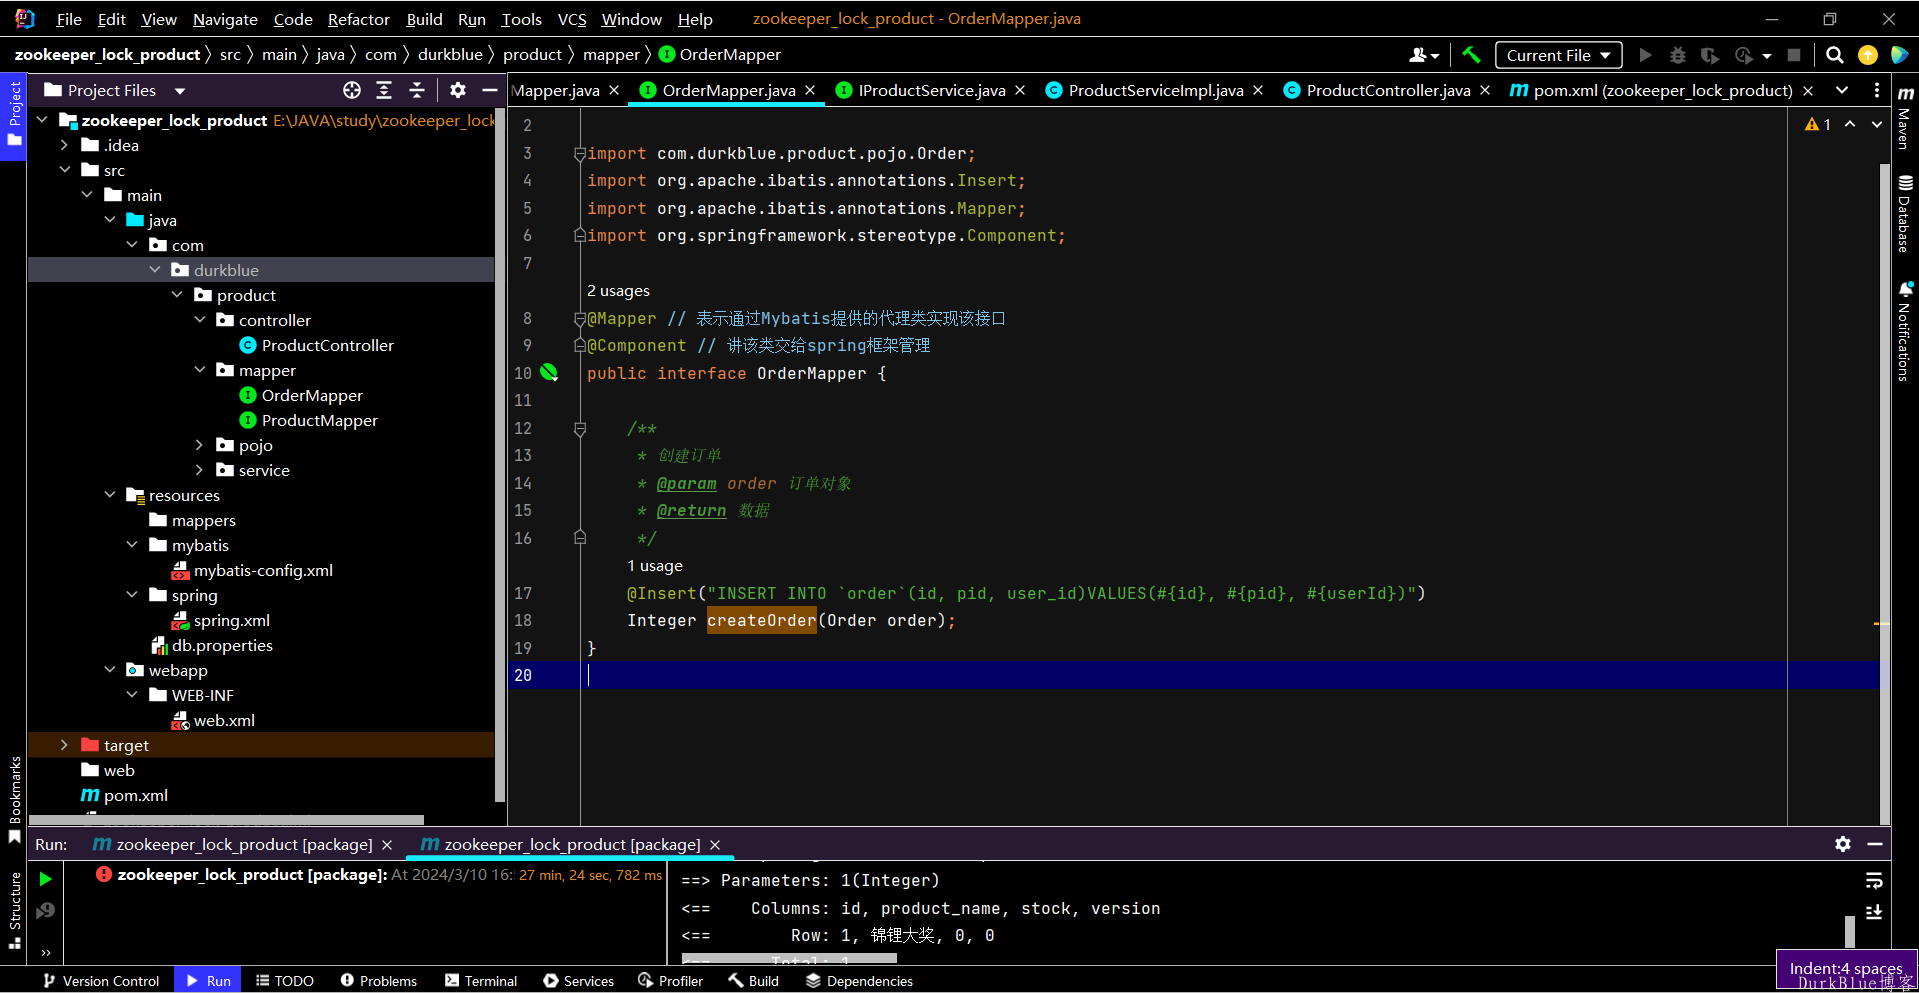Open Run panel settings gear icon
Screen dimensions: 1919x993
[1843, 844]
